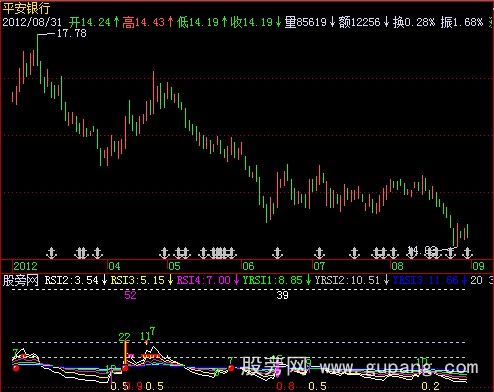Image resolution: width=494 pixels, height=392 pixels.
Task: Click the opening price 开14.24
Action: 90,22
